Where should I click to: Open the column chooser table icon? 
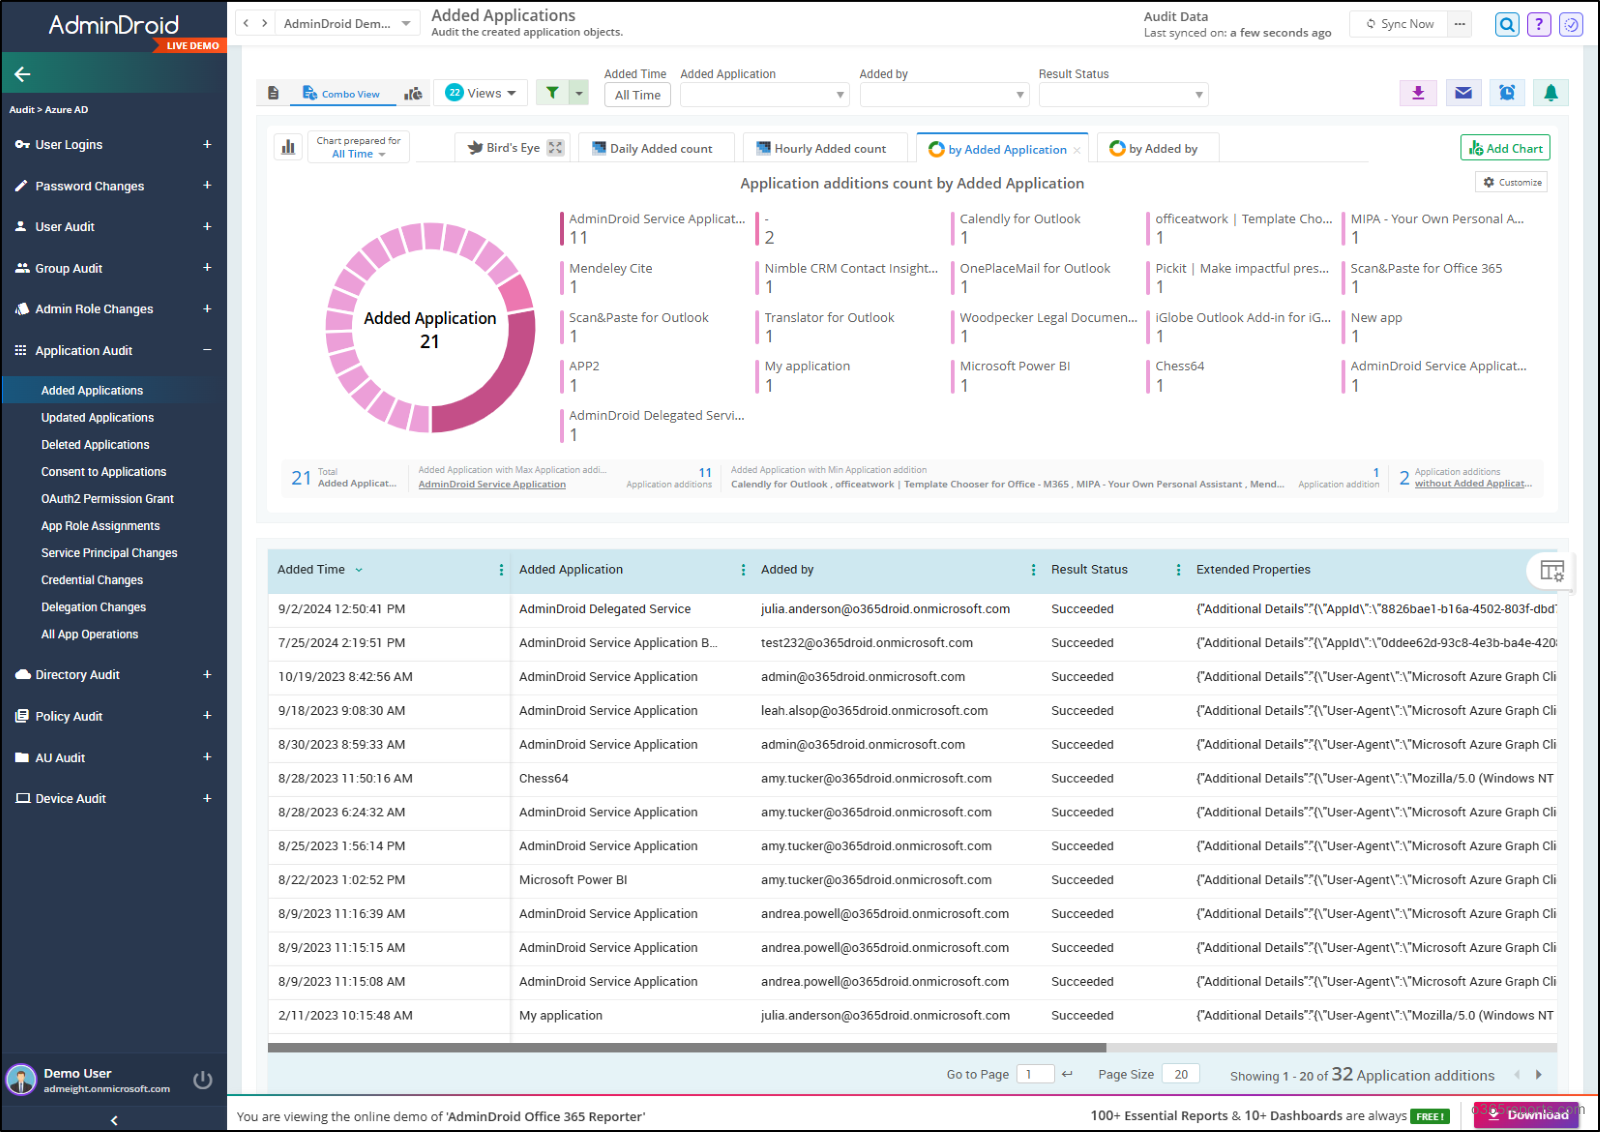(1552, 571)
